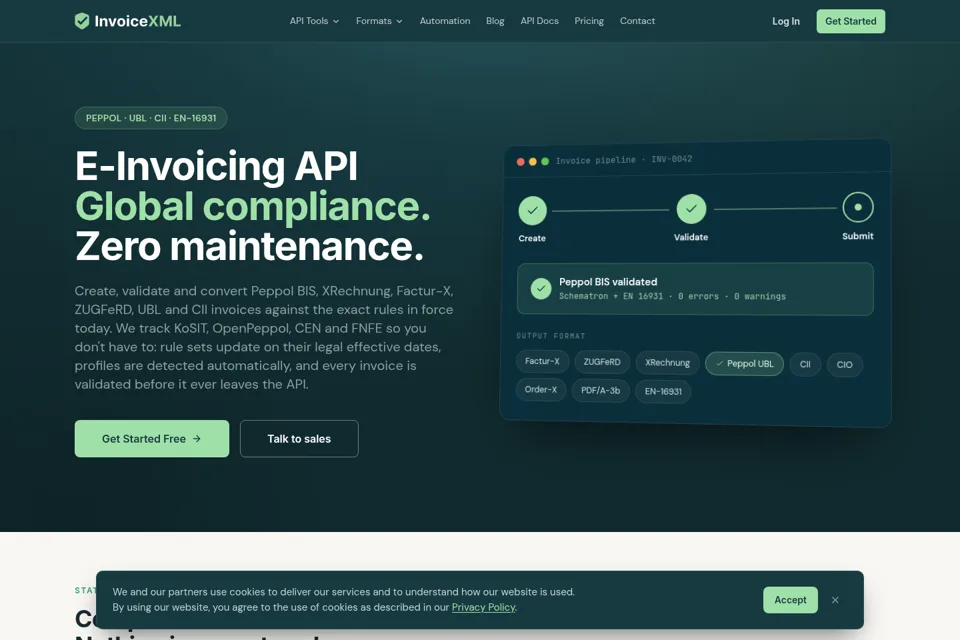Select the Order-X output format chip
The height and width of the screenshot is (640, 960).
pos(541,390)
